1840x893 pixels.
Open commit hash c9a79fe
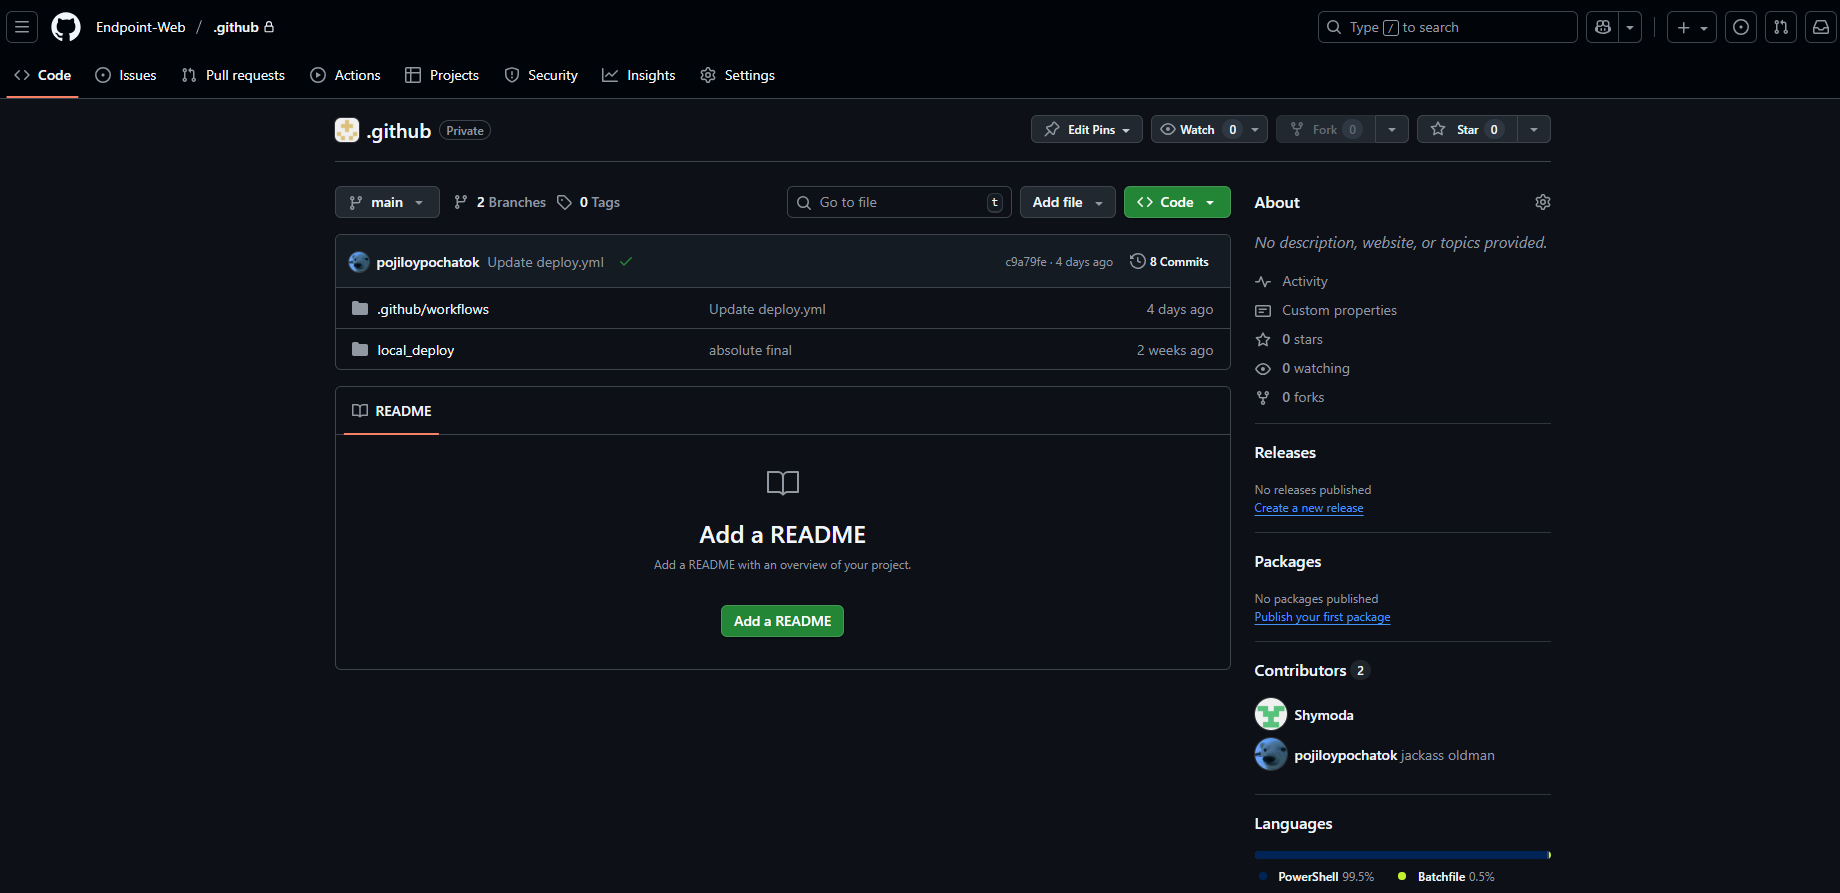point(1026,262)
